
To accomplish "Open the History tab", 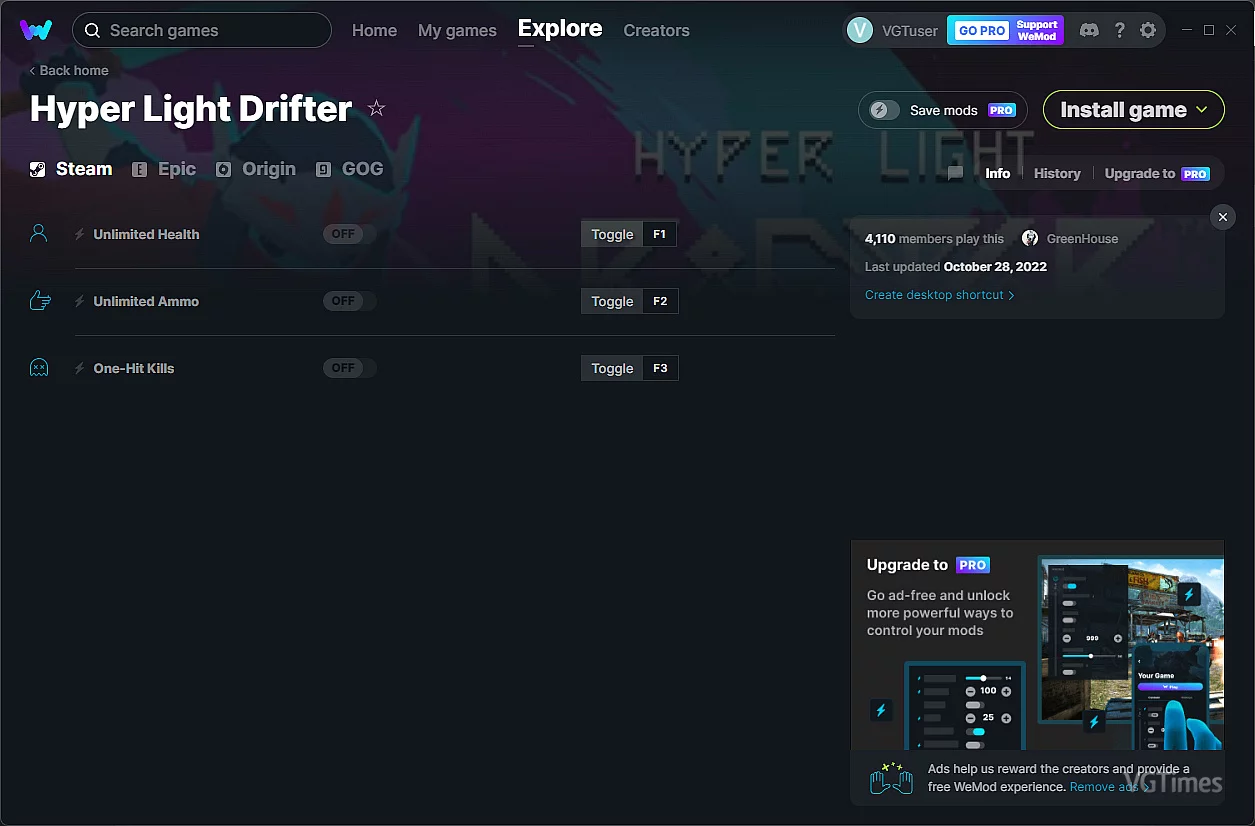I will 1057,173.
